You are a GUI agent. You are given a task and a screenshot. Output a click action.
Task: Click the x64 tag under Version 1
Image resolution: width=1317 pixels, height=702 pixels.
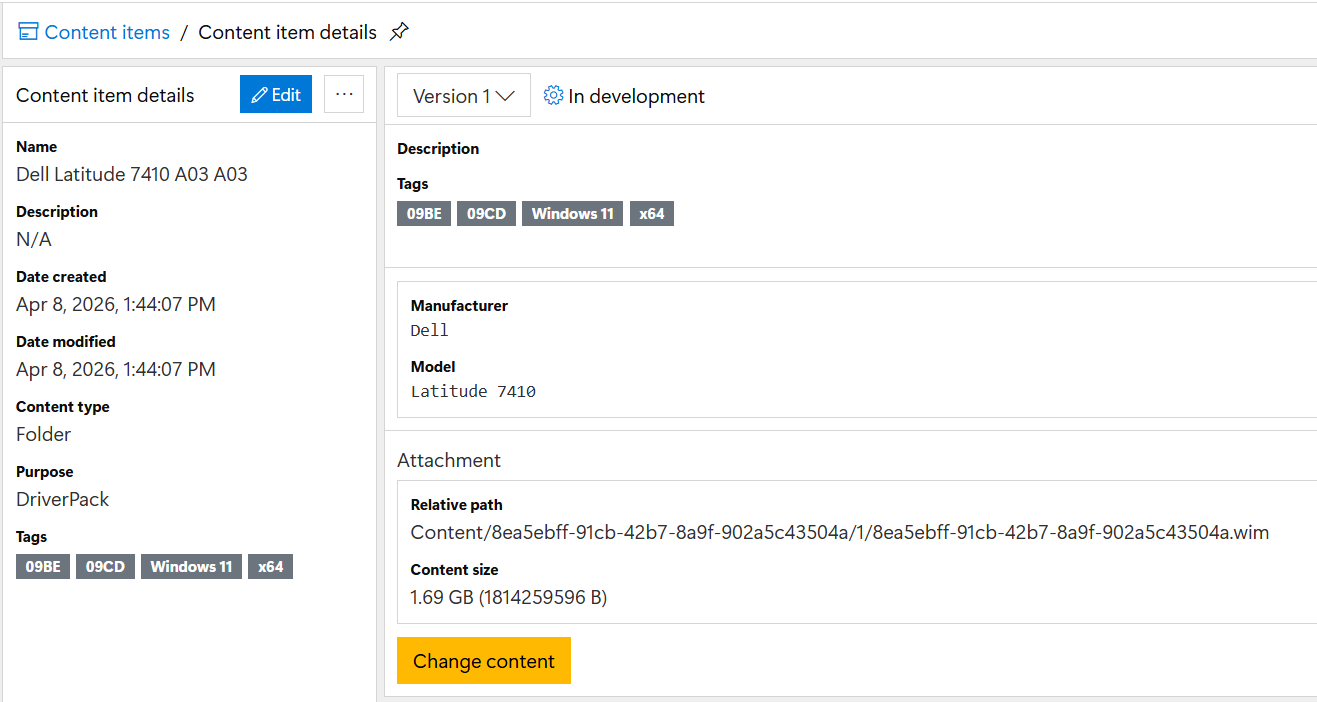point(652,214)
